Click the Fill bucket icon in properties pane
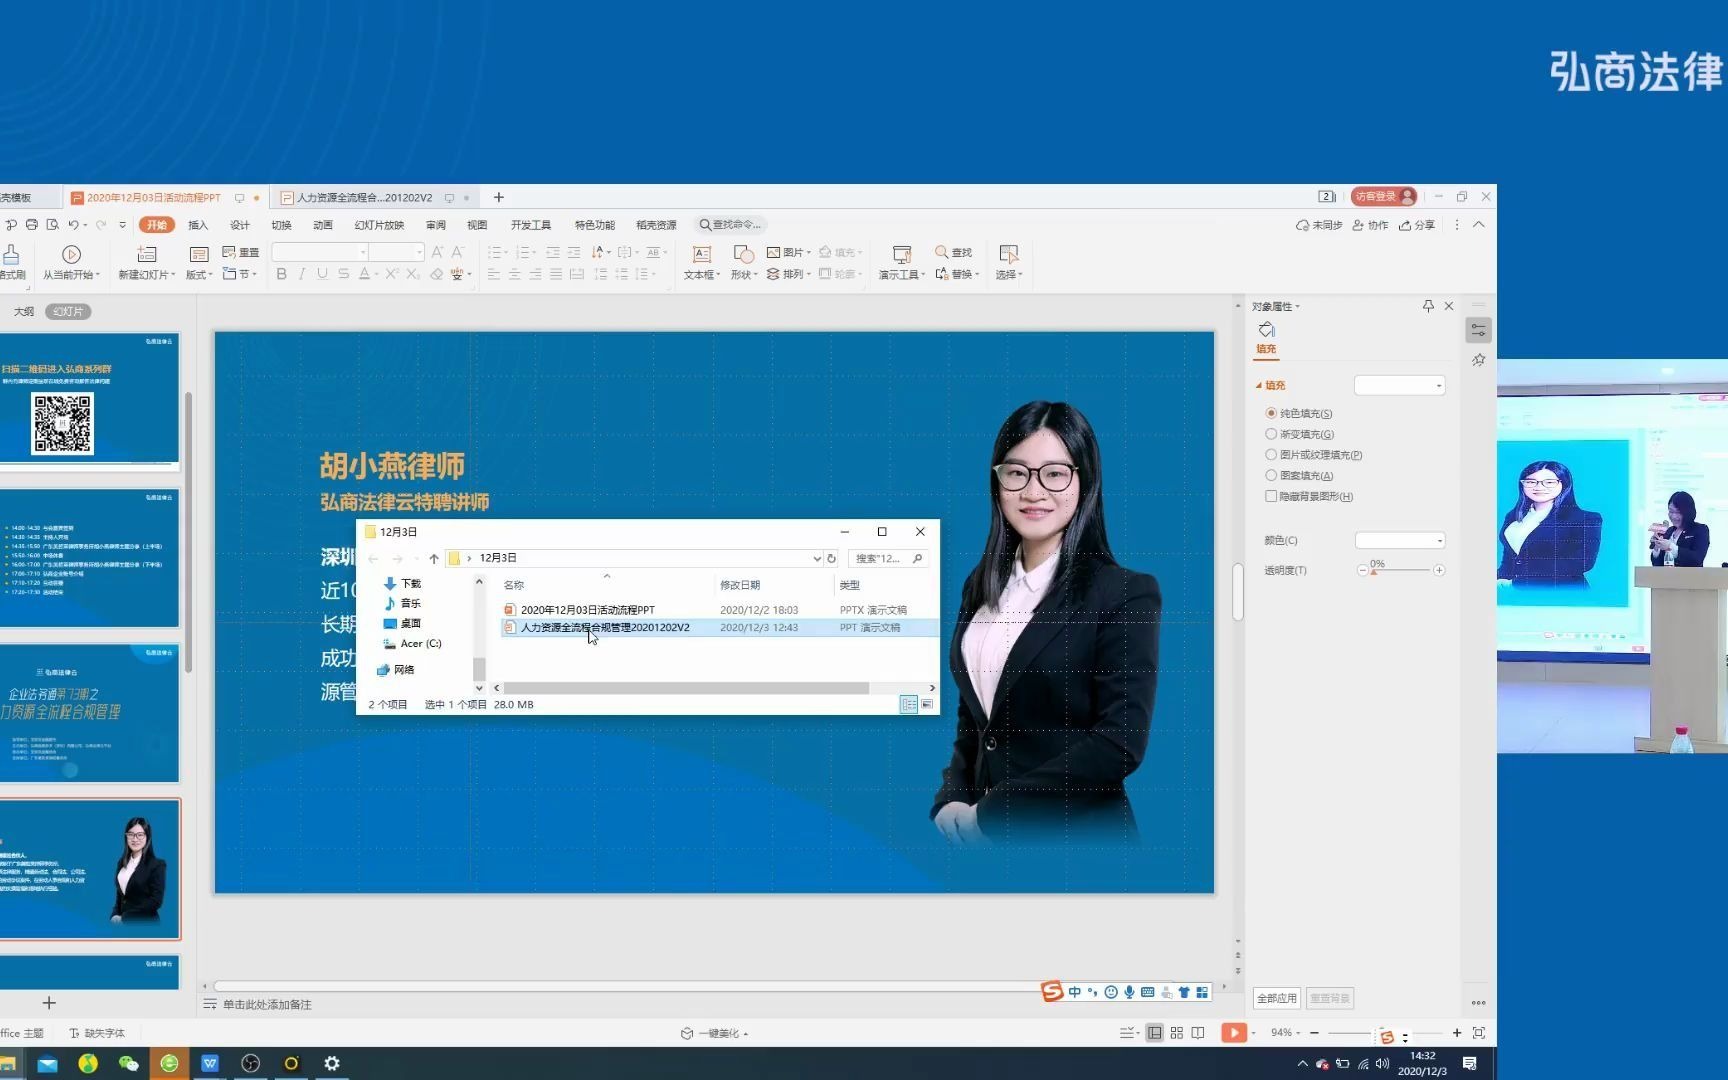Image resolution: width=1728 pixels, height=1080 pixels. (1267, 330)
